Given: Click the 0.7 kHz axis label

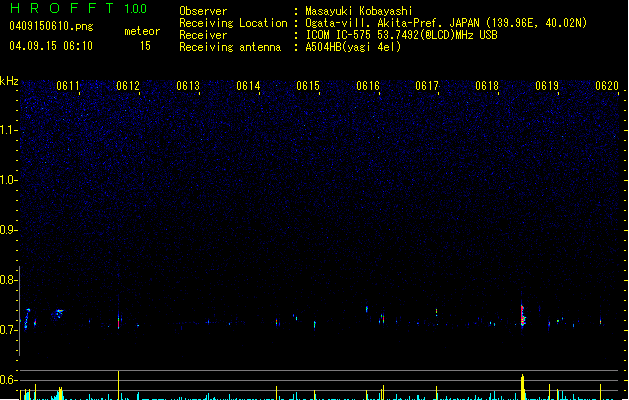Looking at the screenshot, I should click(8, 330).
